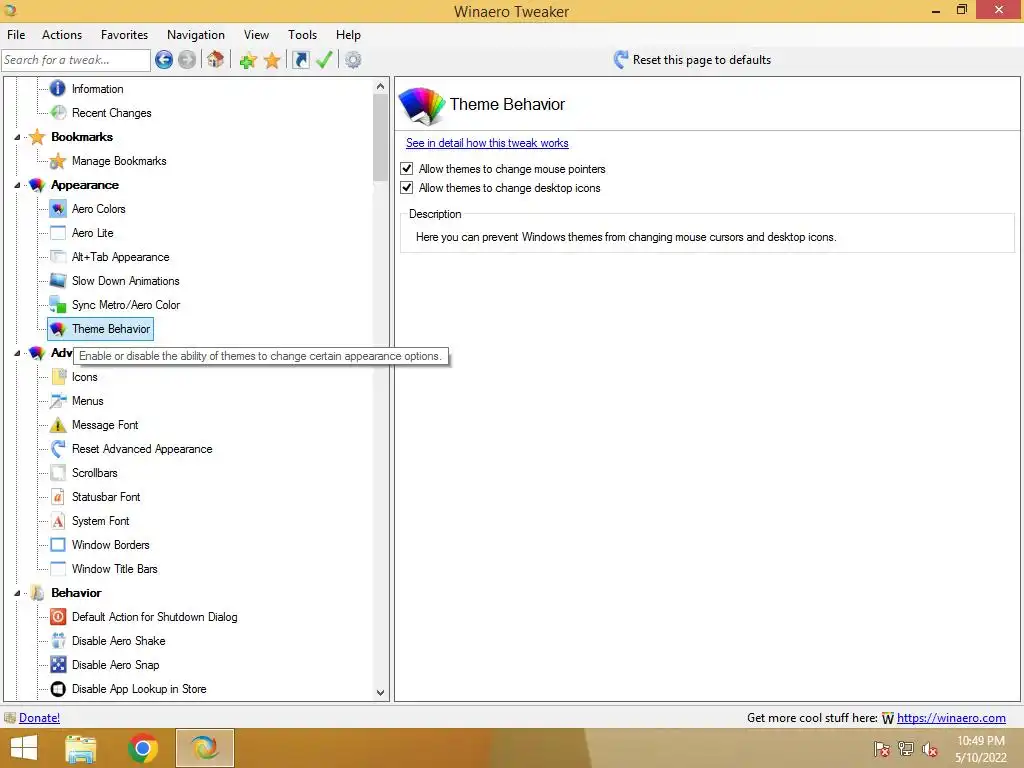Click the Window Borders icon
This screenshot has width=1024, height=768.
point(58,545)
